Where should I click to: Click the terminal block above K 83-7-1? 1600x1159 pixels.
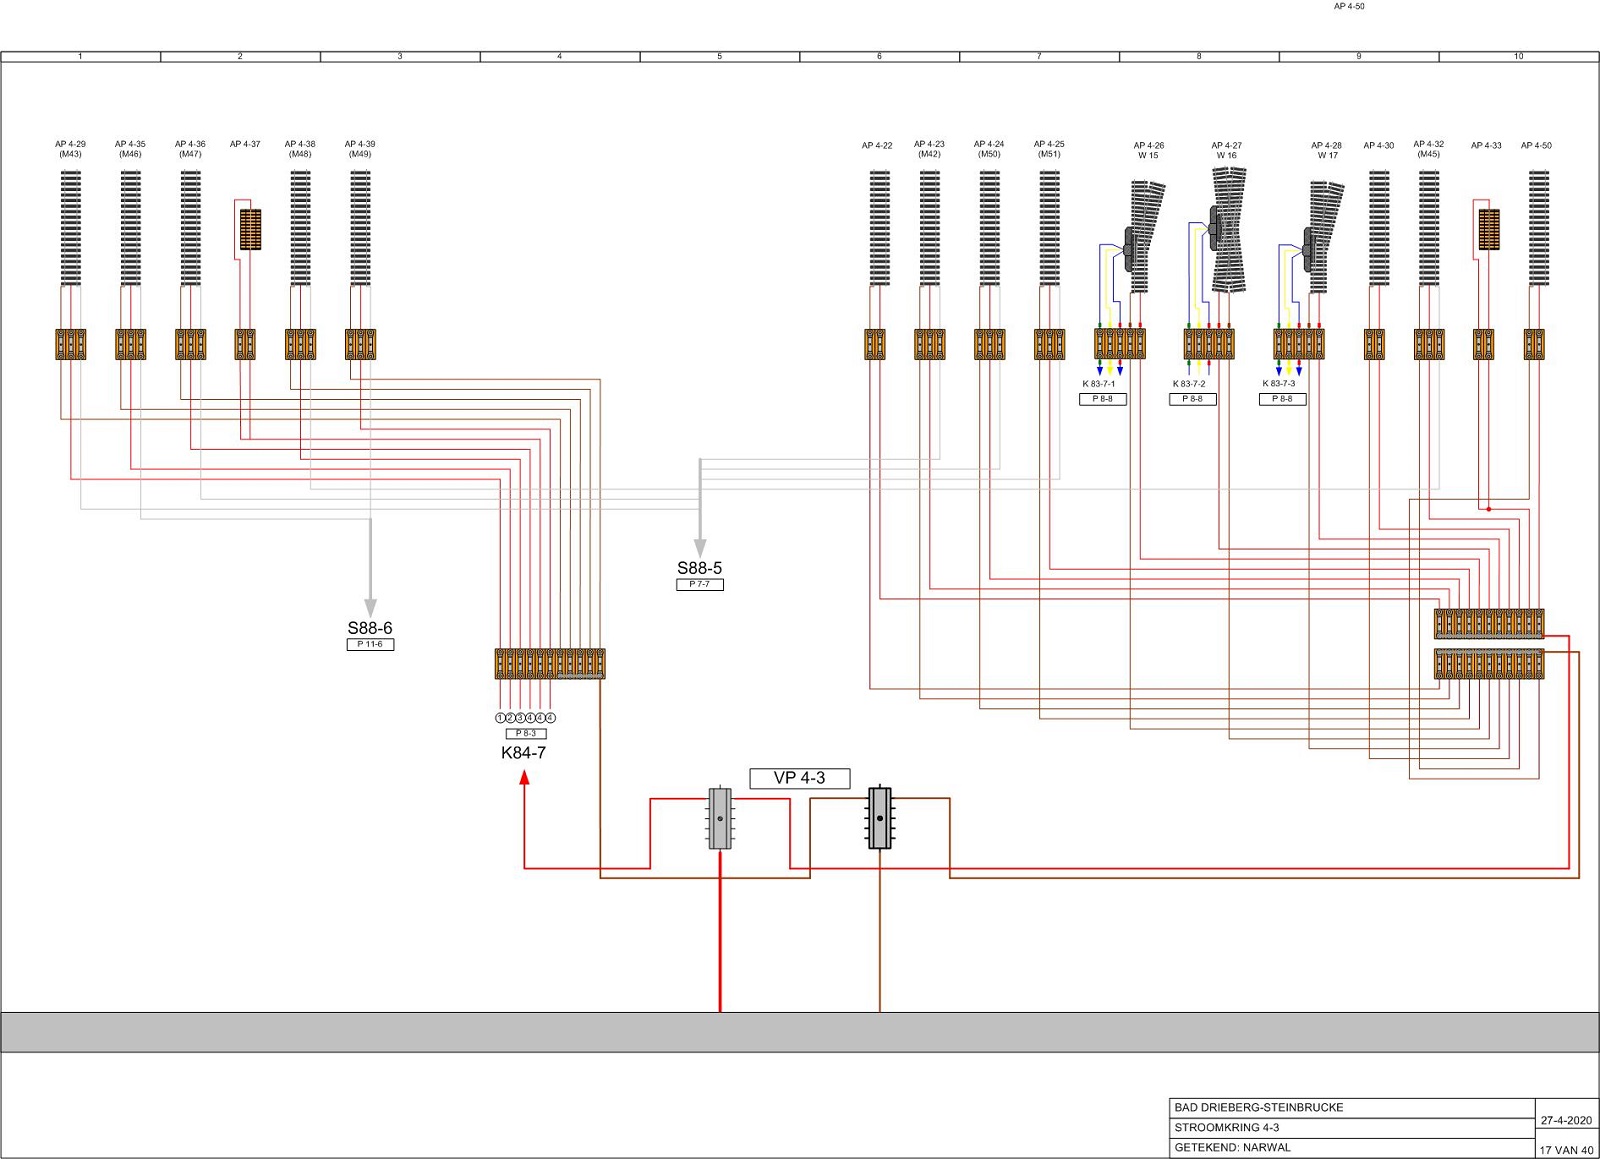(1120, 344)
